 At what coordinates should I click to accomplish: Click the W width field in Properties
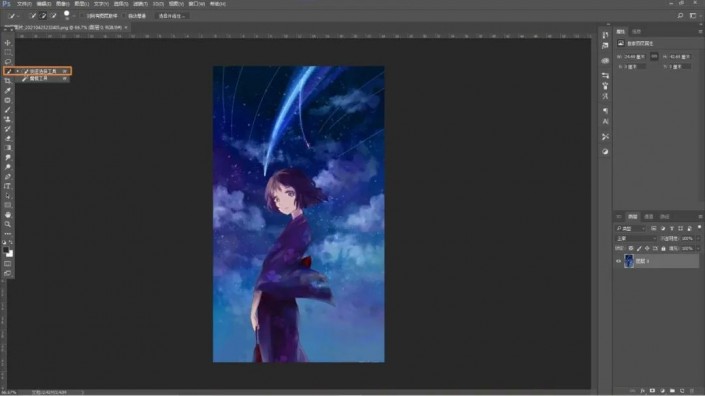(634, 57)
